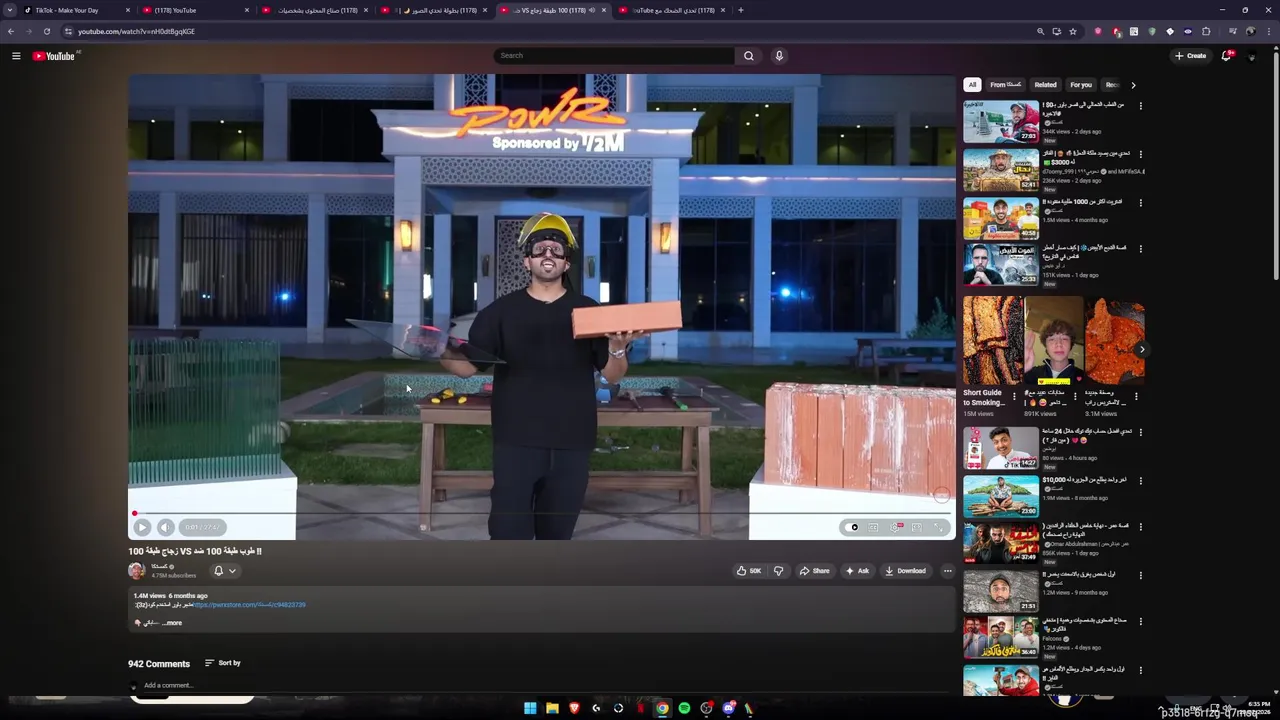The width and height of the screenshot is (1280, 720).
Task: Focus the YouTube search box
Action: tap(615, 56)
